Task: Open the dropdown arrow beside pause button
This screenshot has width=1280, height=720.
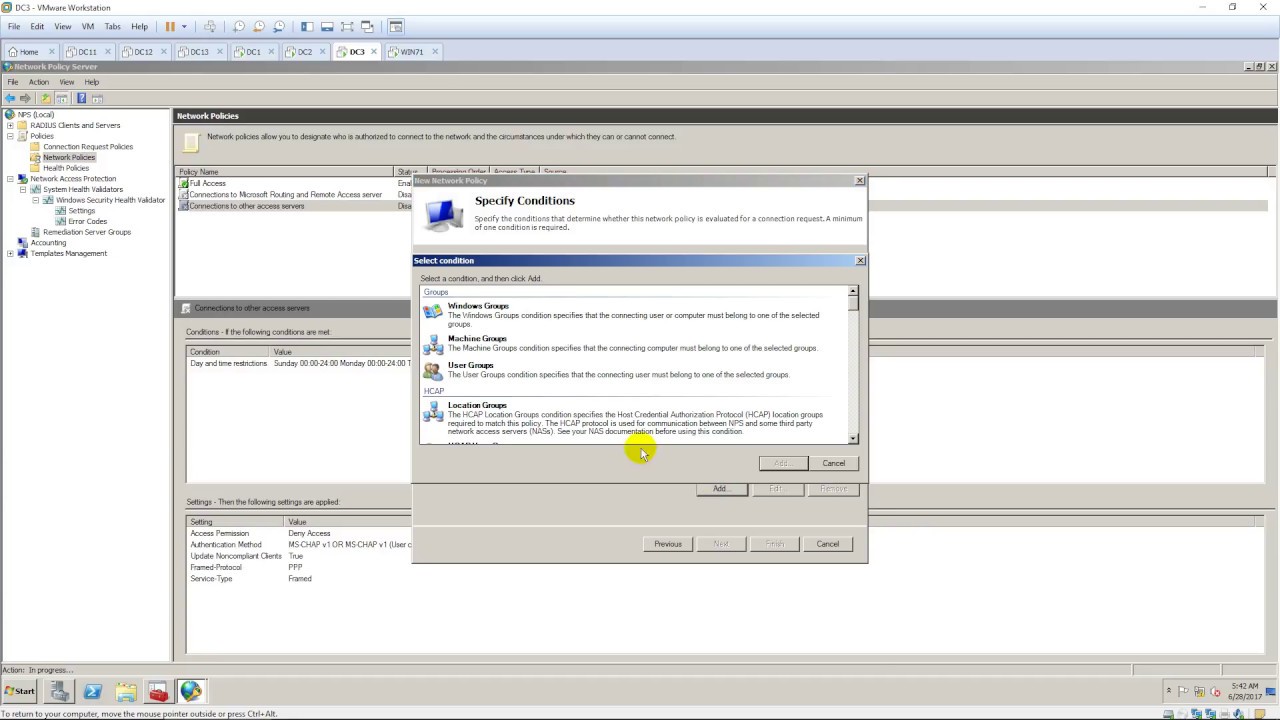Action: (x=184, y=26)
